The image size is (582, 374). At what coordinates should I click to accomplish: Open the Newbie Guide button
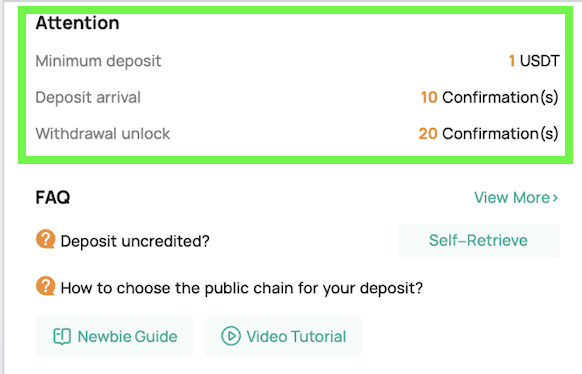click(x=115, y=337)
